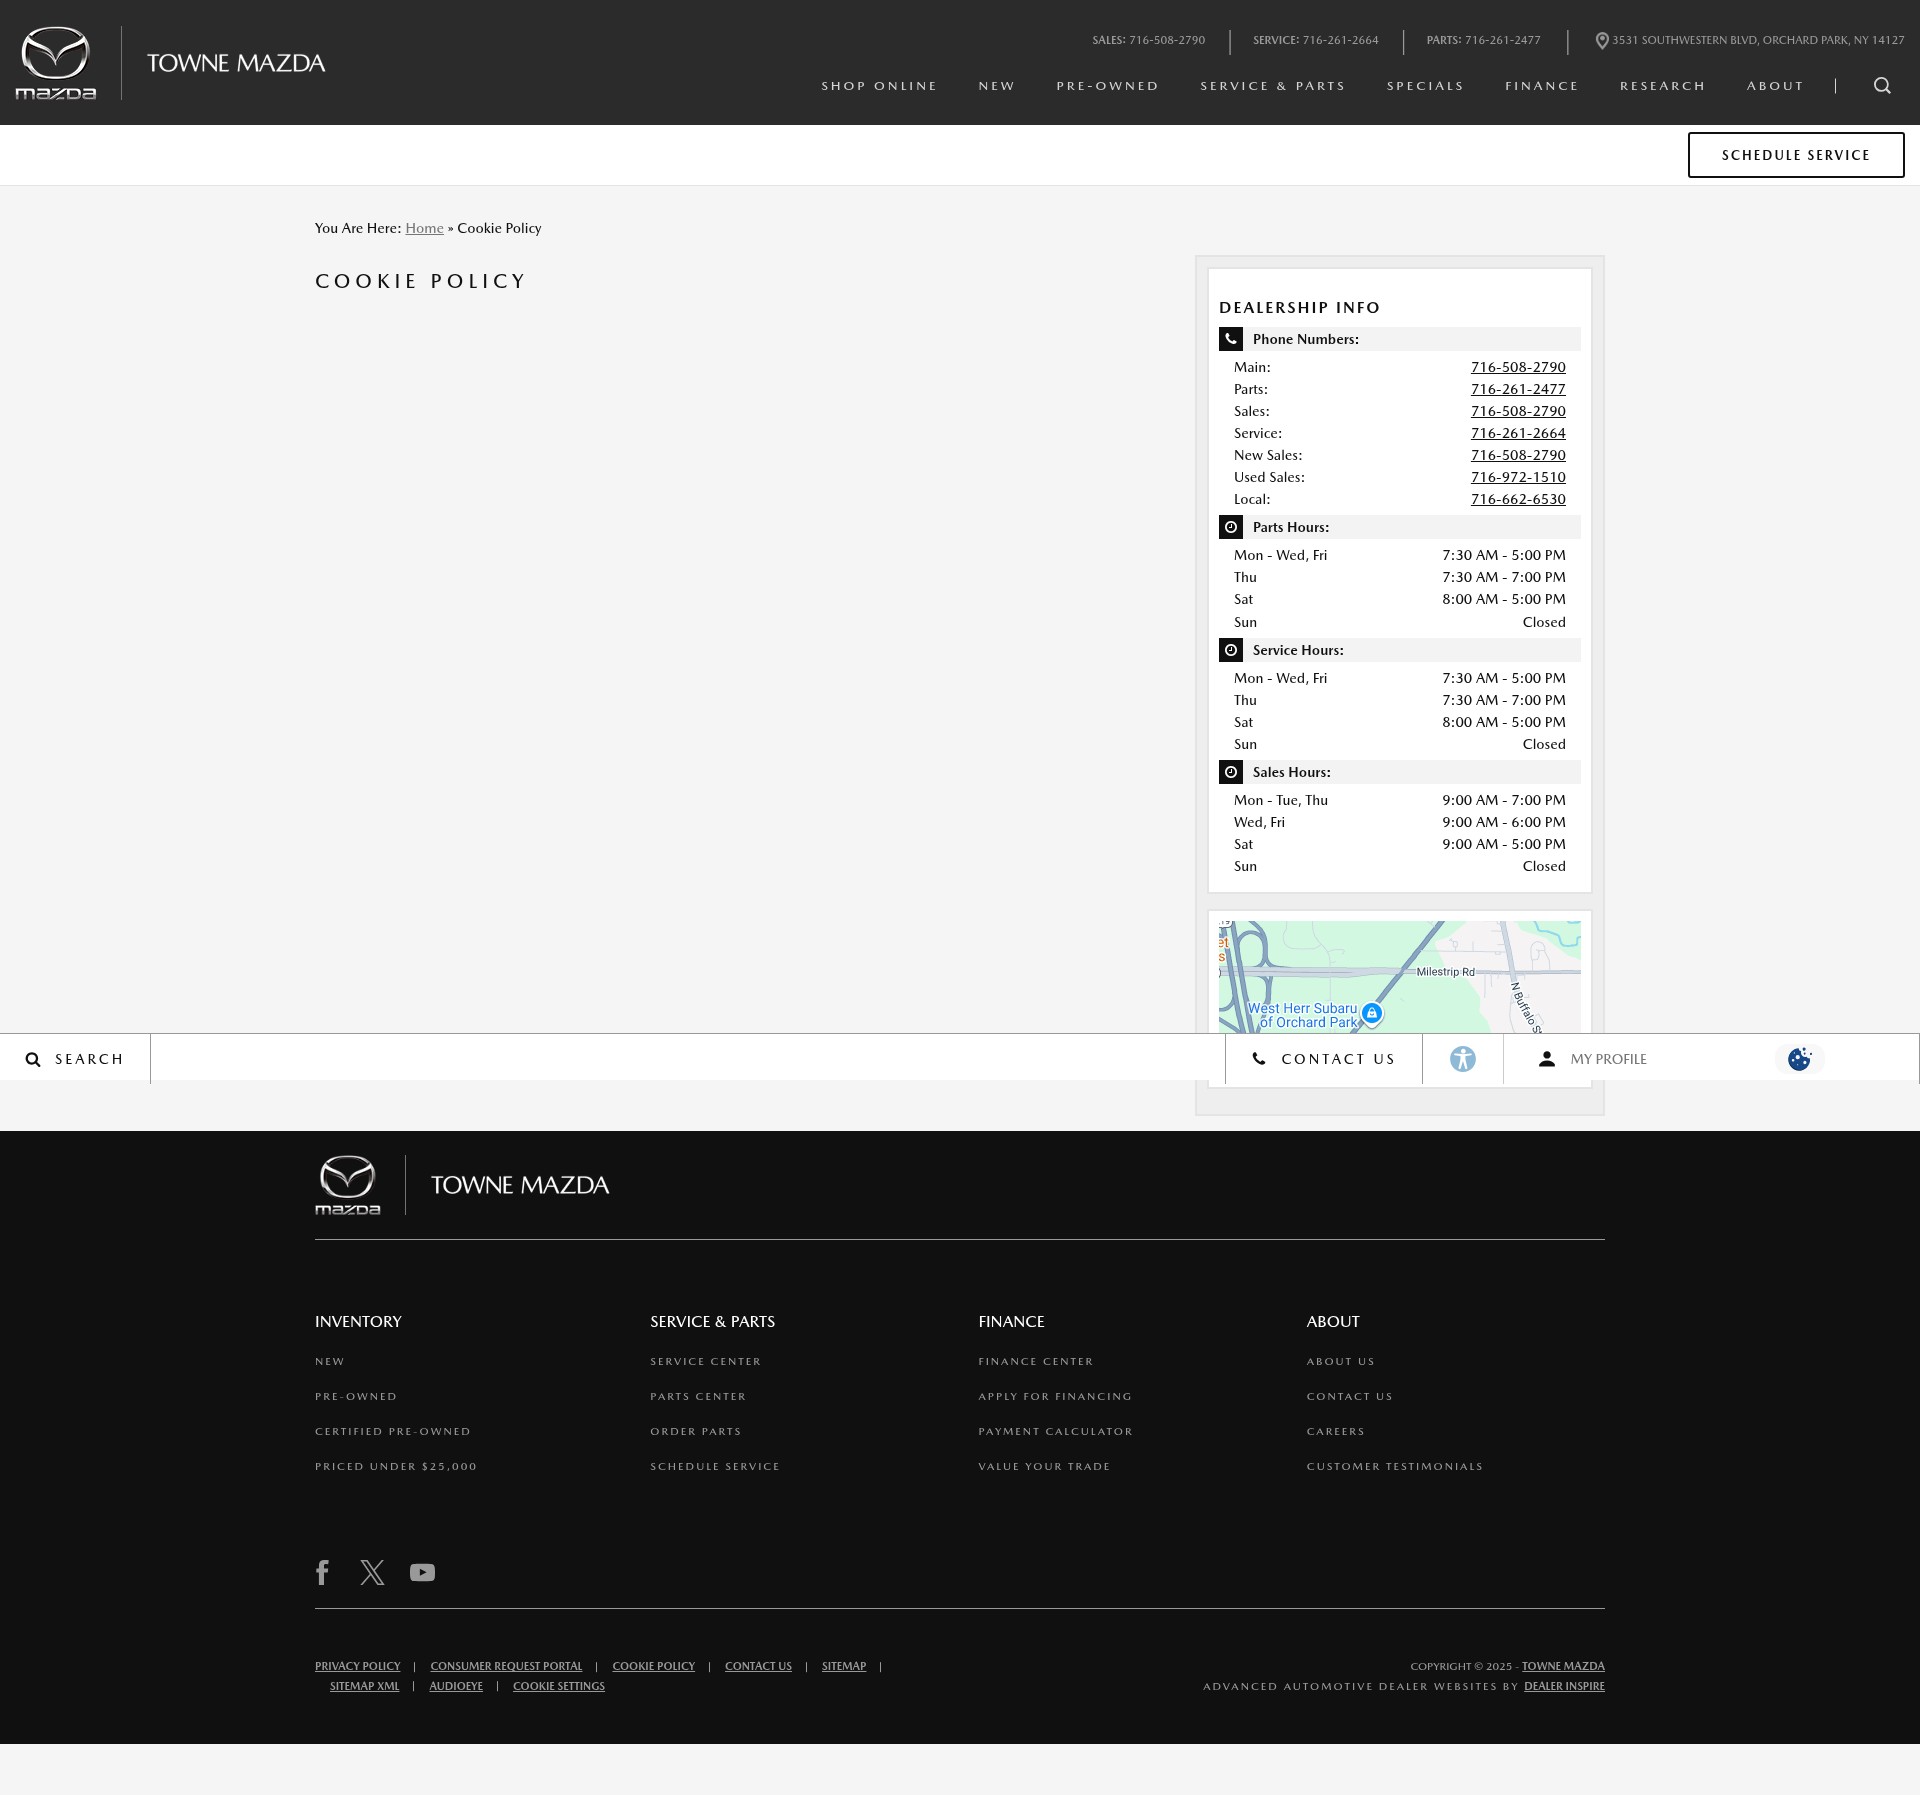Click the Local number 716-662-6530
The image size is (1920, 1795).
[1518, 499]
